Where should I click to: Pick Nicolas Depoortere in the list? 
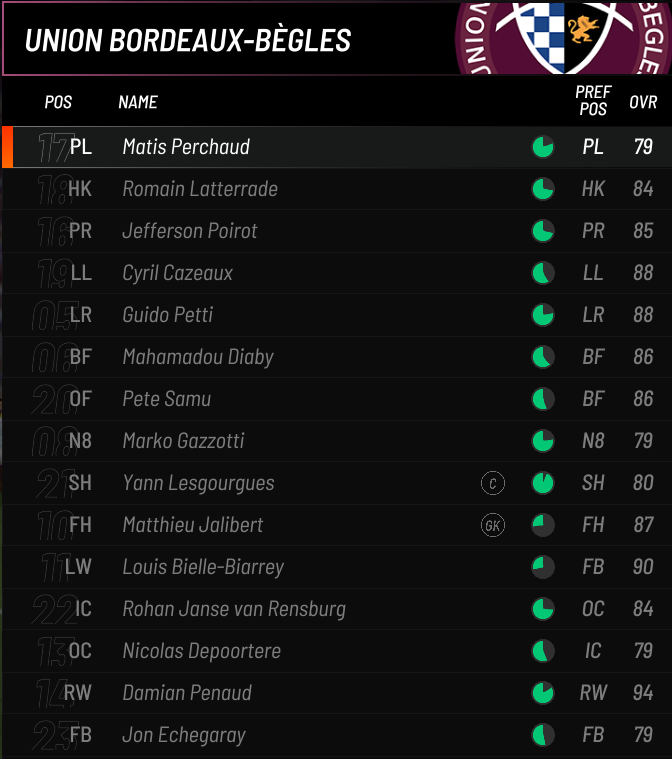[201, 651]
